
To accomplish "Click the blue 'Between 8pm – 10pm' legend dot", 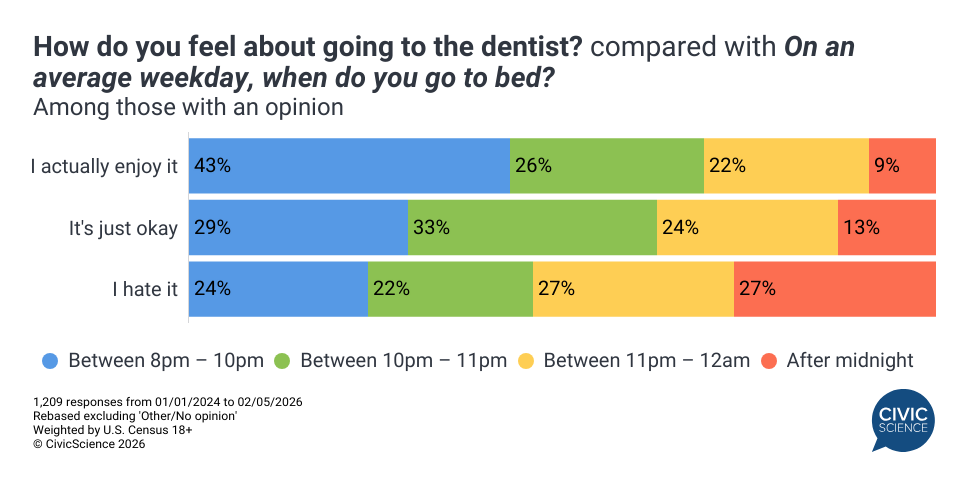I will coord(51,360).
